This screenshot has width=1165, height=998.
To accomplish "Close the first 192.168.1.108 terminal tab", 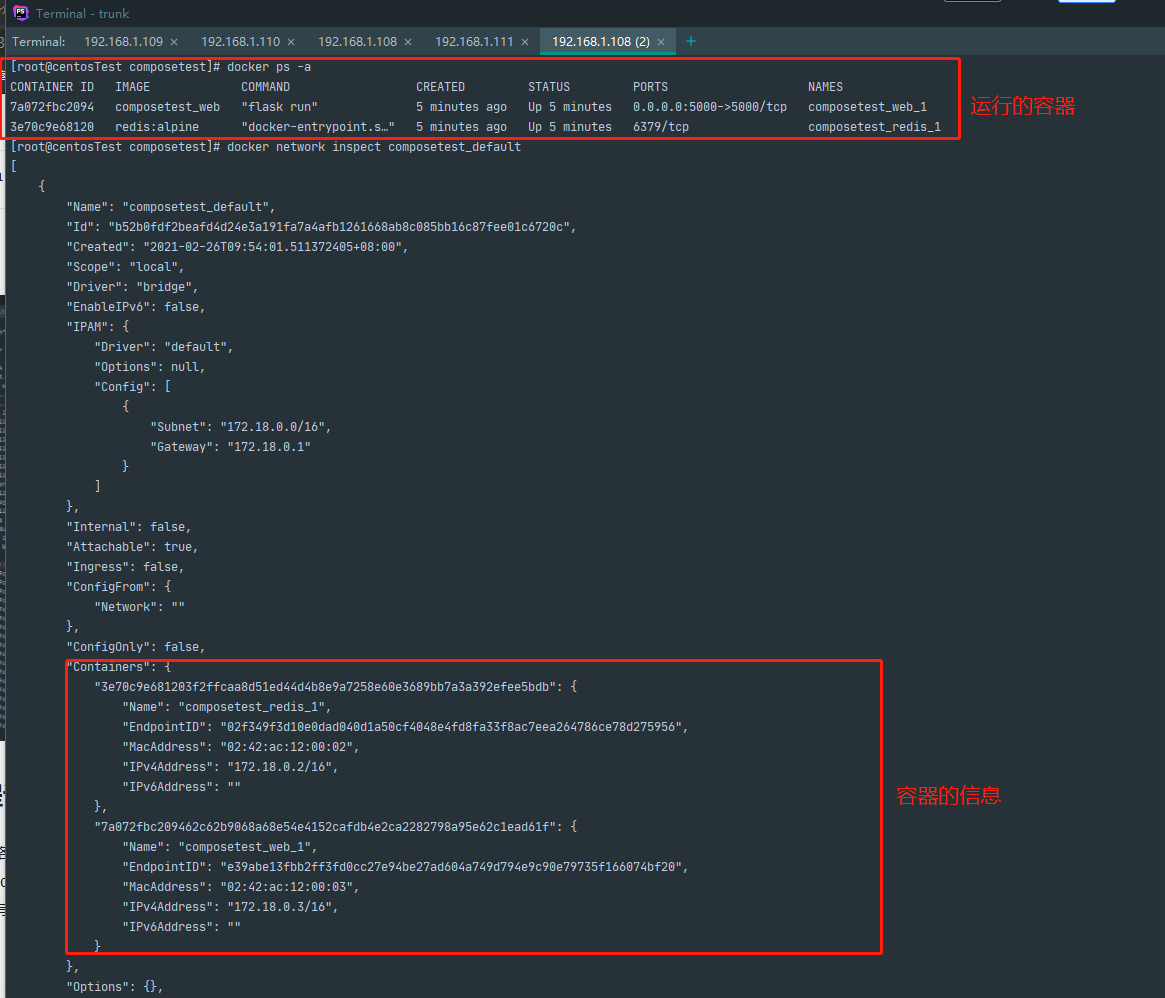I will [x=408, y=42].
